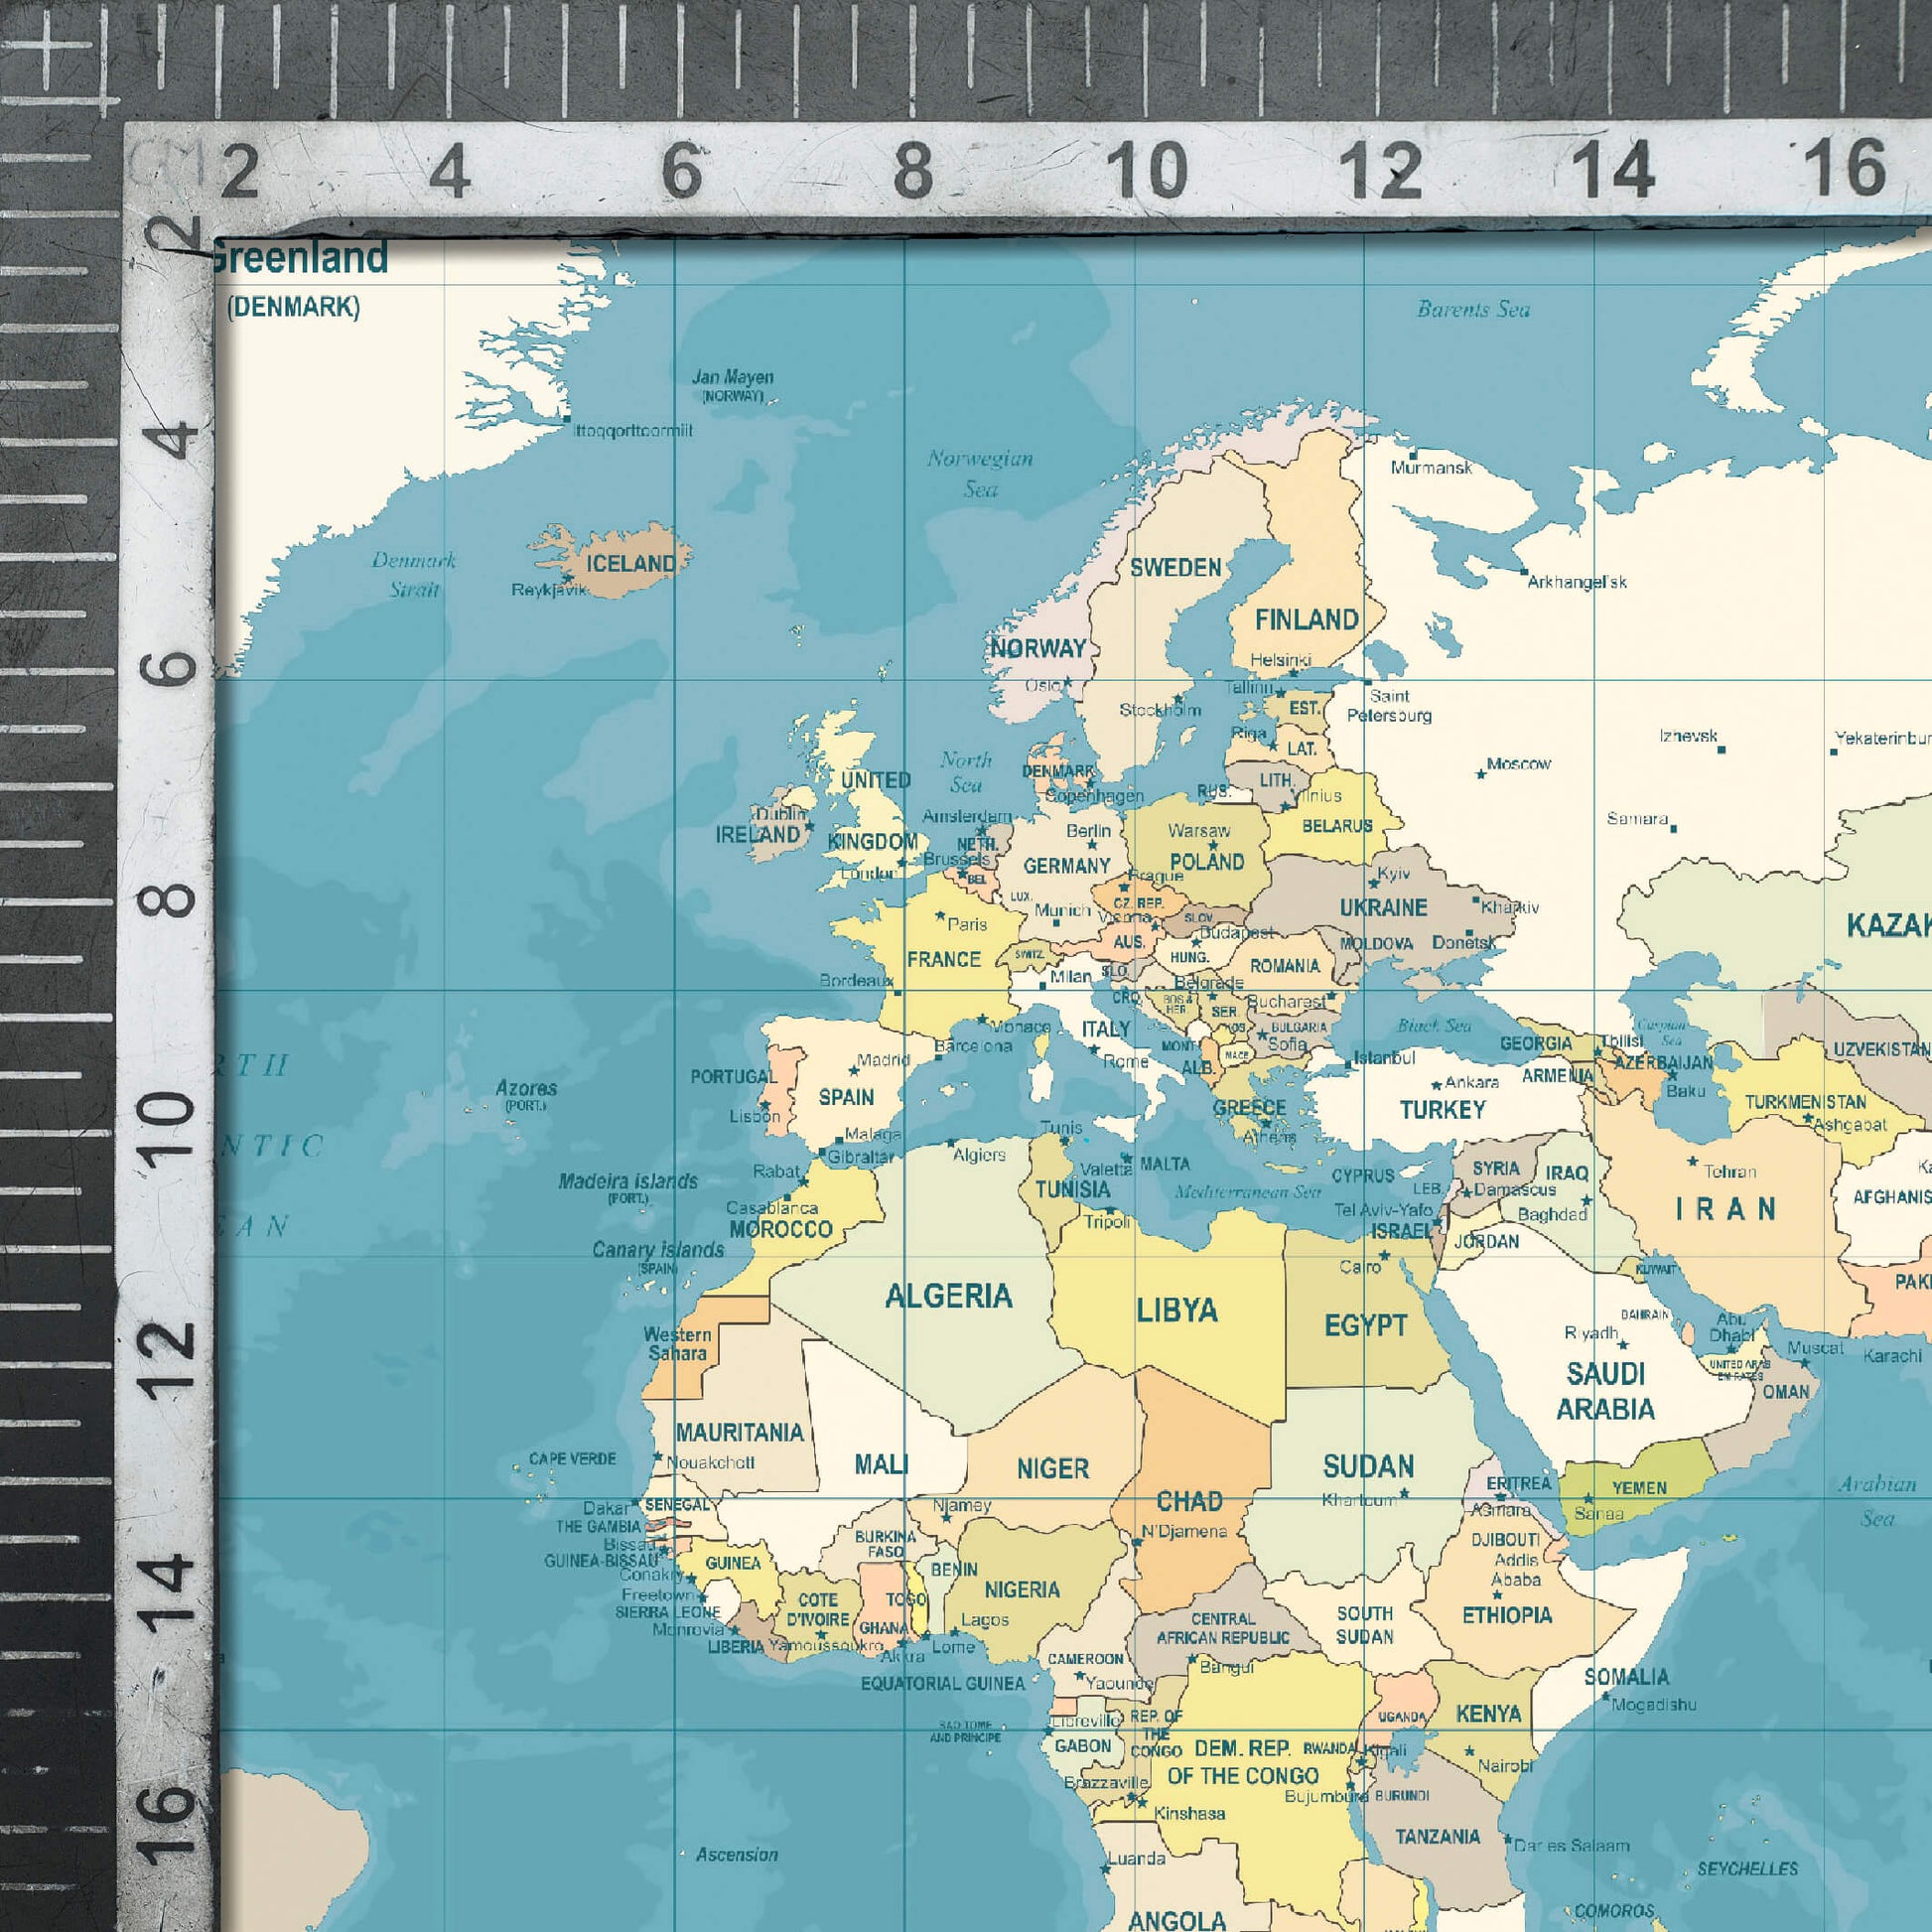Click the Paris capital star marker
This screenshot has height=1932, width=1932.
940,915
